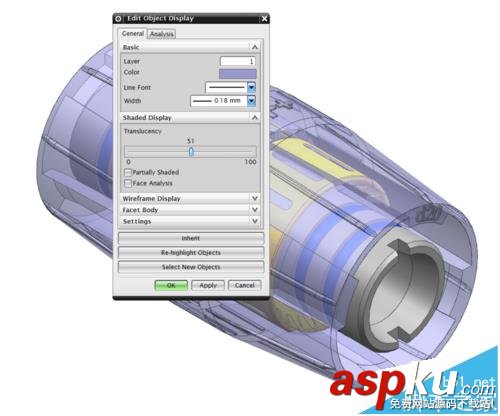Click the Inherit button
Image resolution: width=500 pixels, height=416 pixels.
click(x=191, y=238)
